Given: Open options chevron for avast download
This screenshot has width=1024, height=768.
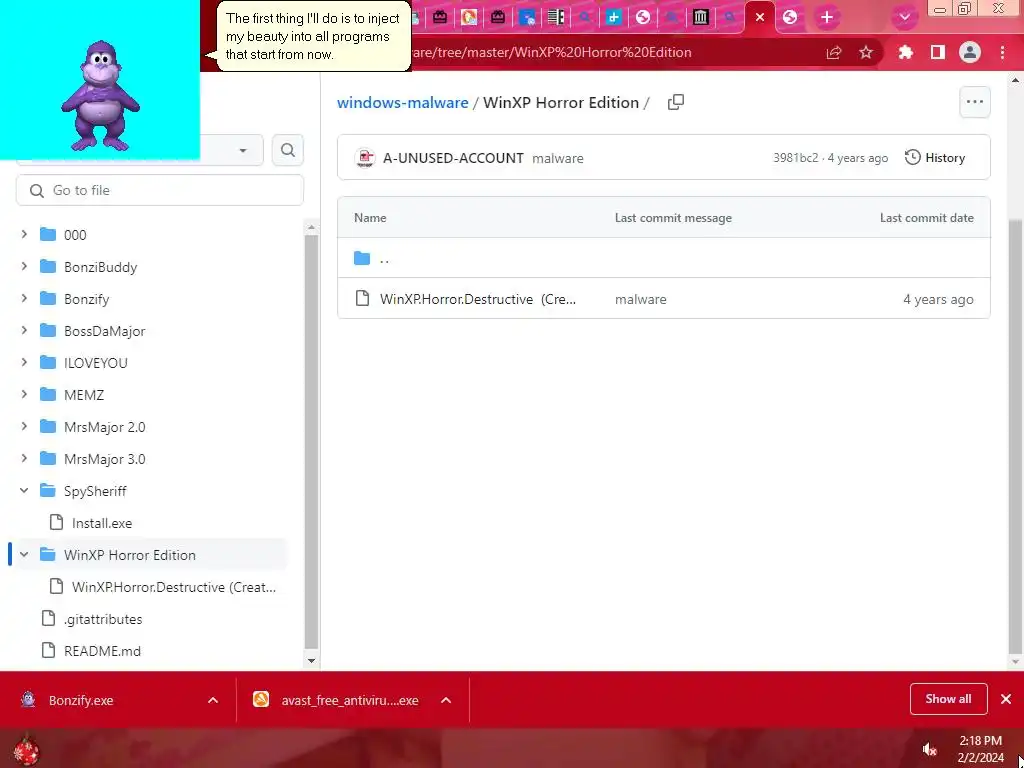Looking at the screenshot, I should 446,700.
